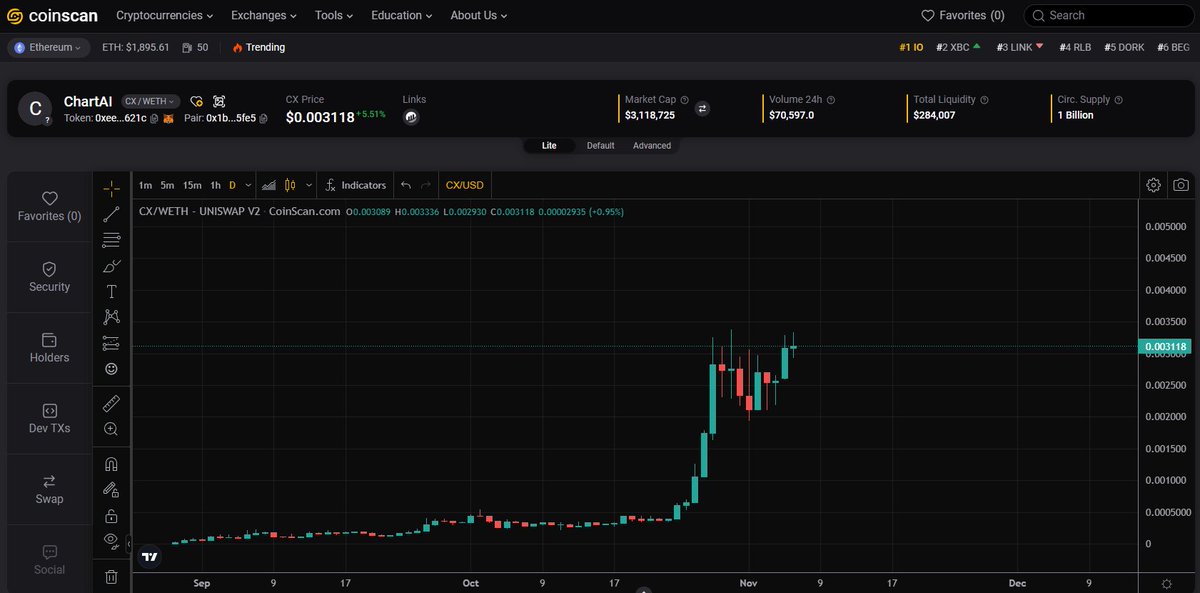Open the forecasting and measurement tools
The image size is (1200, 593).
(x=111, y=343)
